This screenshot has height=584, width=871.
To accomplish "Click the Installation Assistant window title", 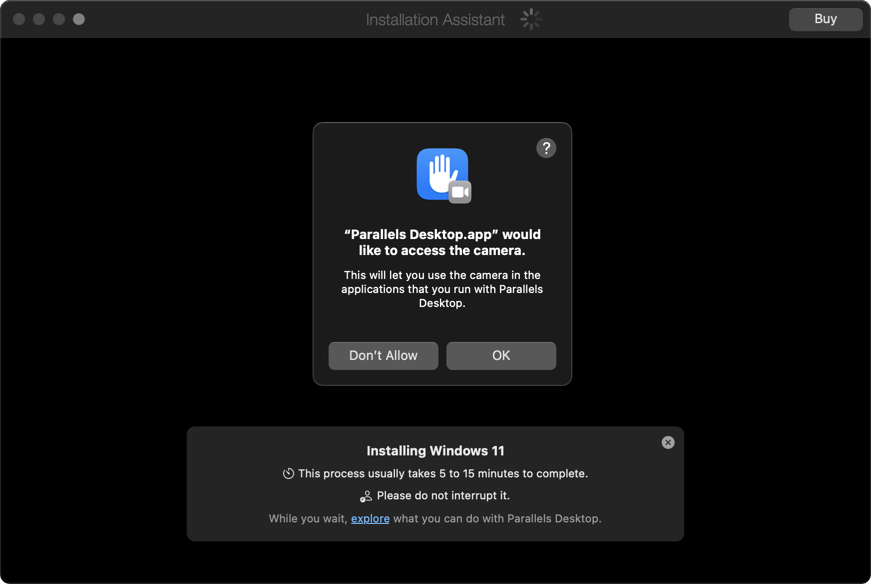I will coord(435,19).
